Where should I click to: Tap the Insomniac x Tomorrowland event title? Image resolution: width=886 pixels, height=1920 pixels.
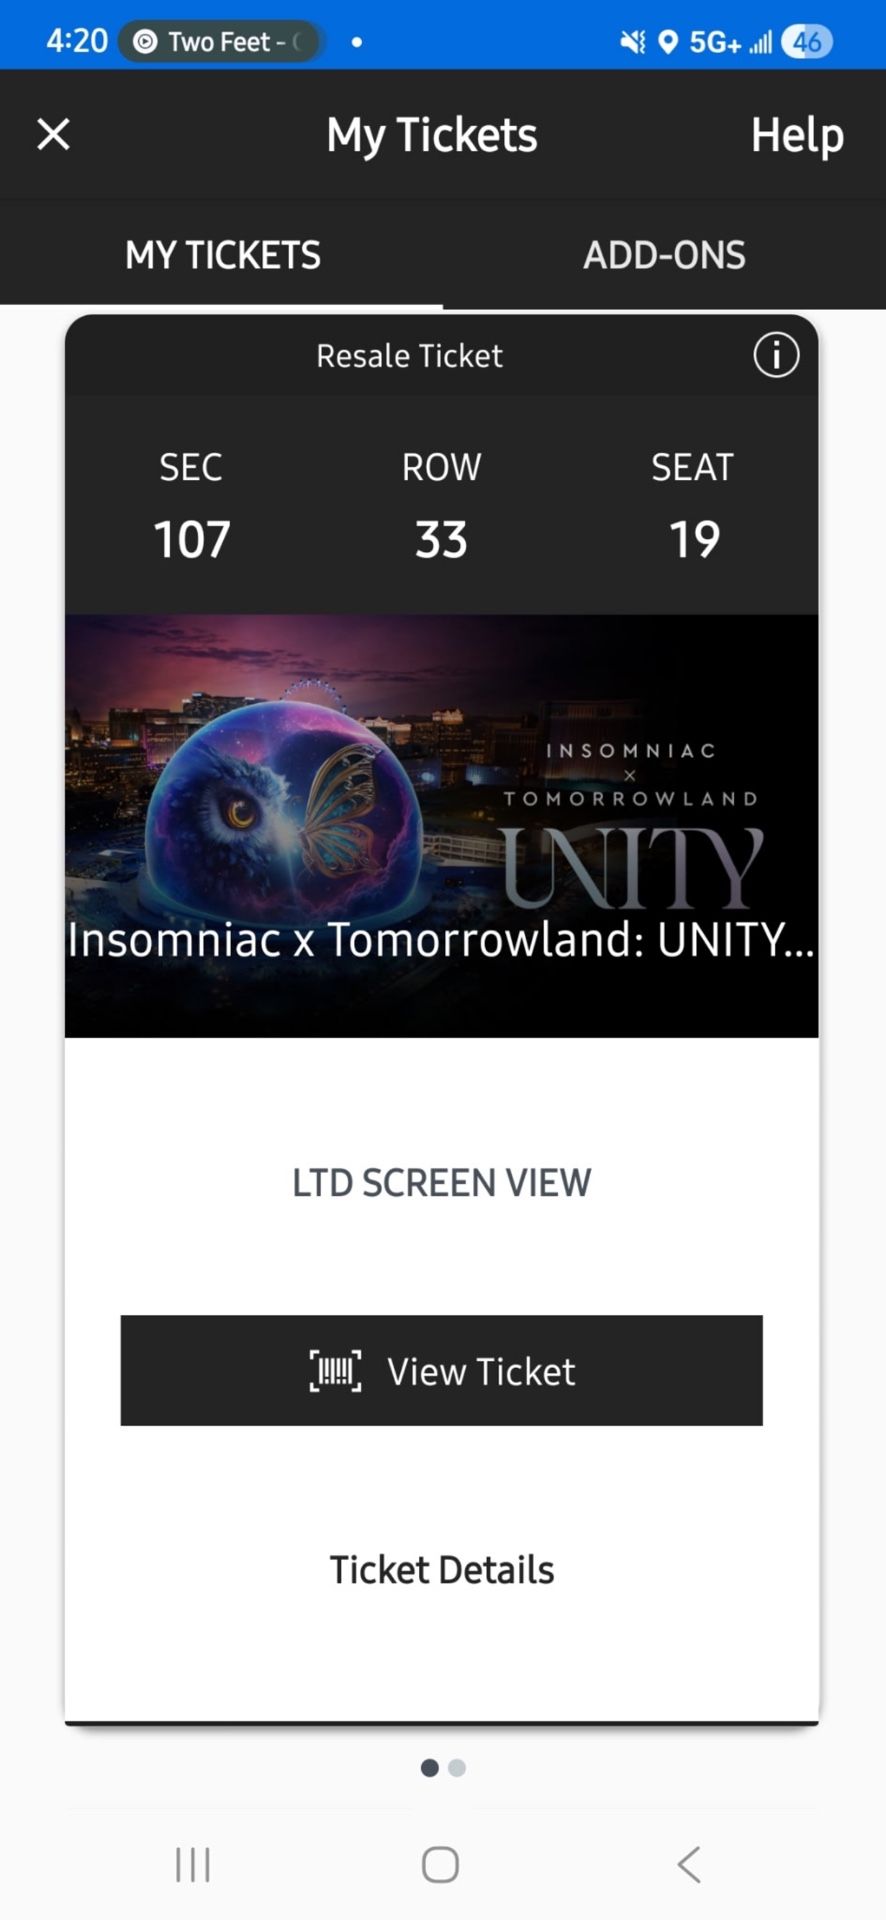[441, 940]
